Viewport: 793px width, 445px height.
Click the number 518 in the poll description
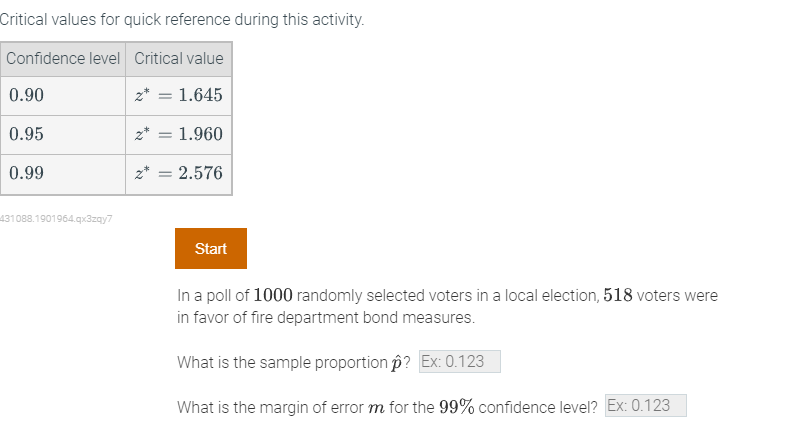pyautogui.click(x=618, y=295)
